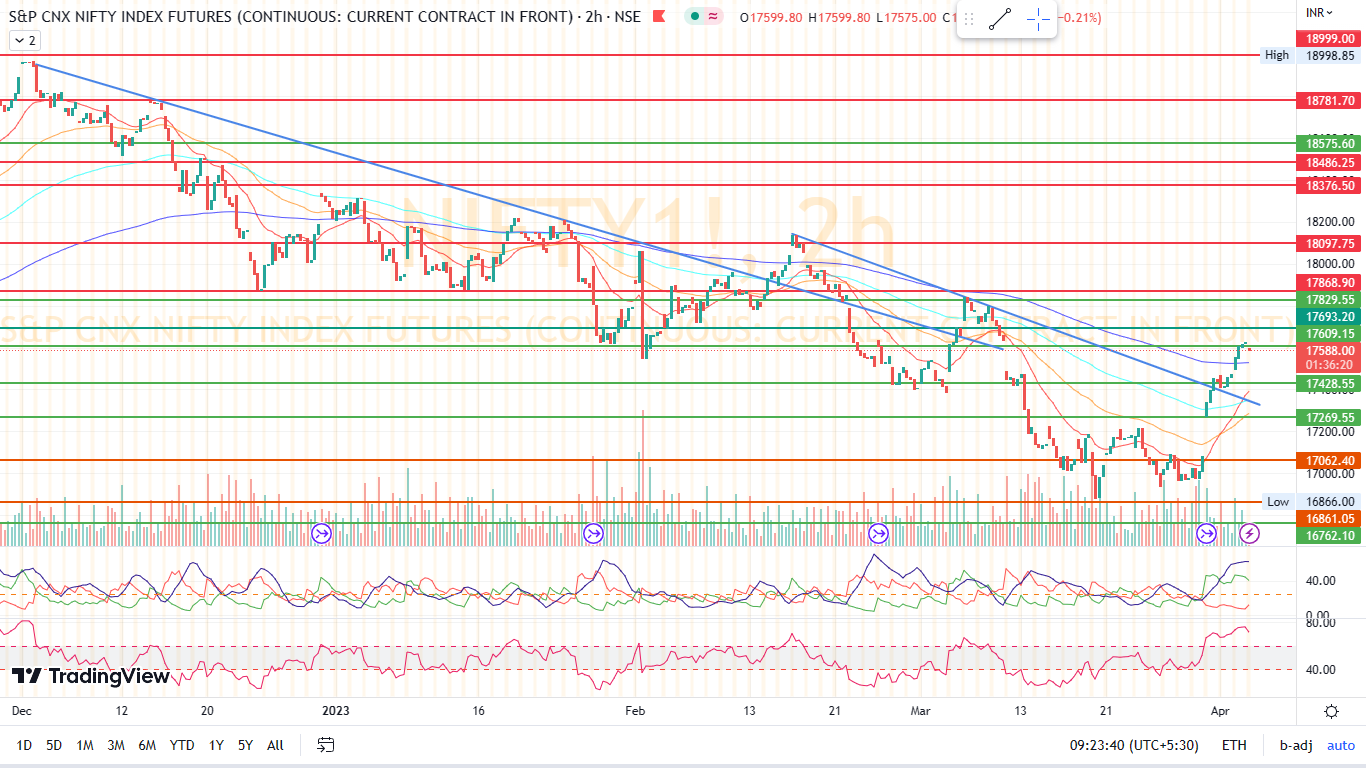The height and width of the screenshot is (768, 1366).
Task: Click the Mar label on time axis
Action: click(x=921, y=711)
